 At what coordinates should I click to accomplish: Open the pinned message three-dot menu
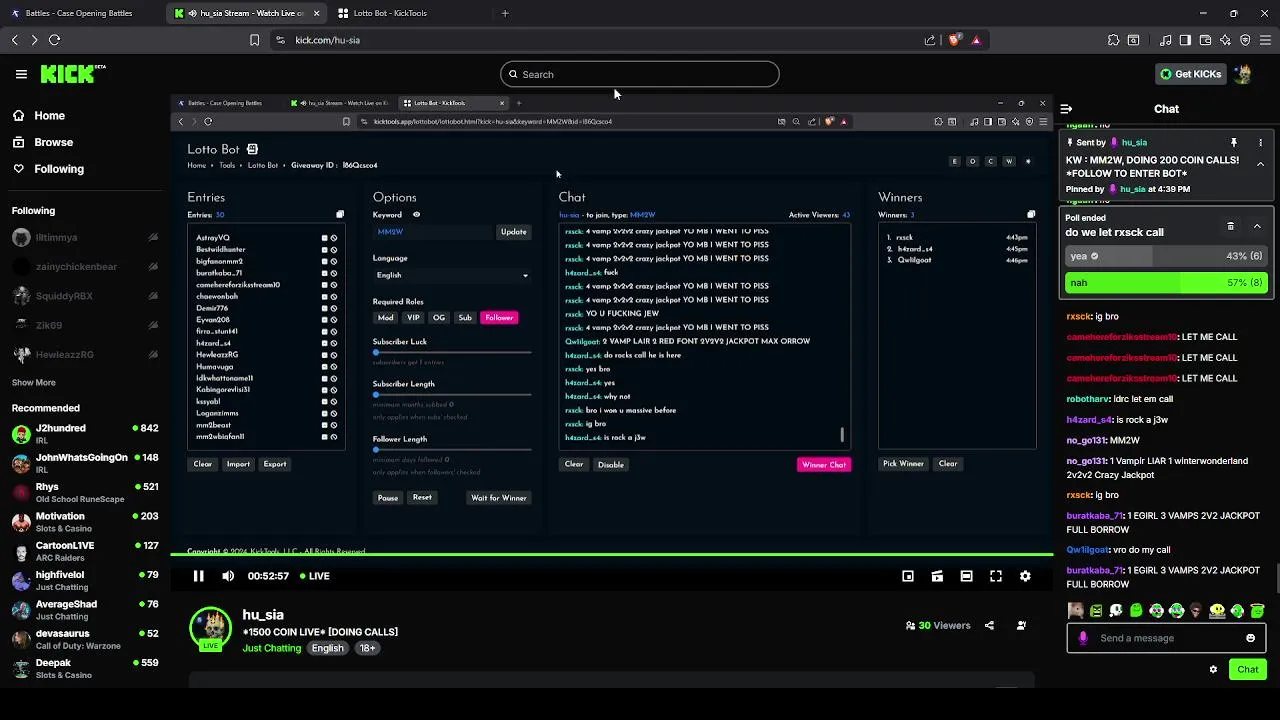pos(1260,142)
